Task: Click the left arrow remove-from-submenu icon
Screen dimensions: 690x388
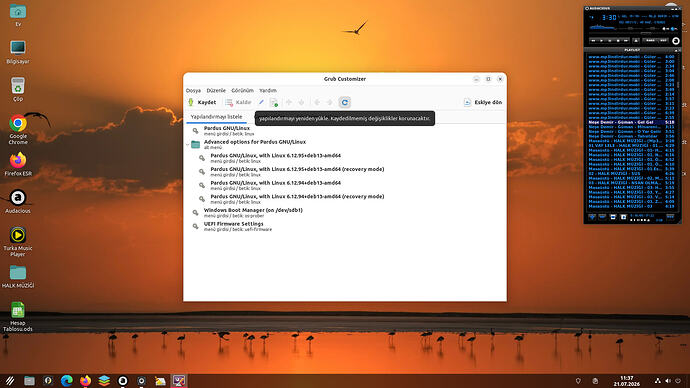Action: (x=317, y=102)
